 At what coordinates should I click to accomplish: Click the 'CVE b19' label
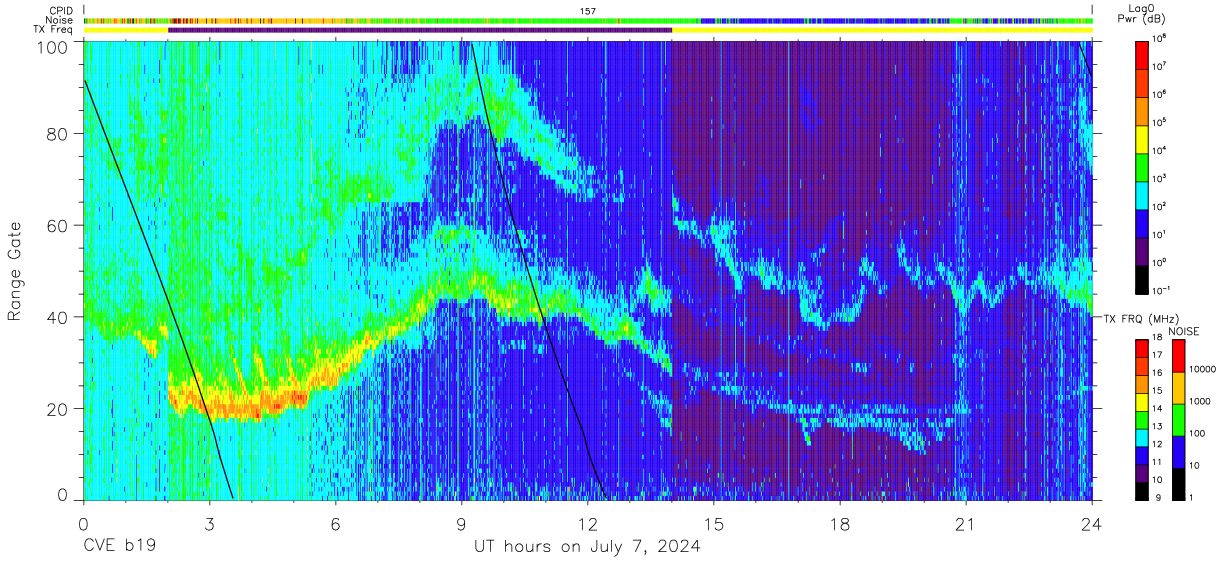pyautogui.click(x=119, y=547)
